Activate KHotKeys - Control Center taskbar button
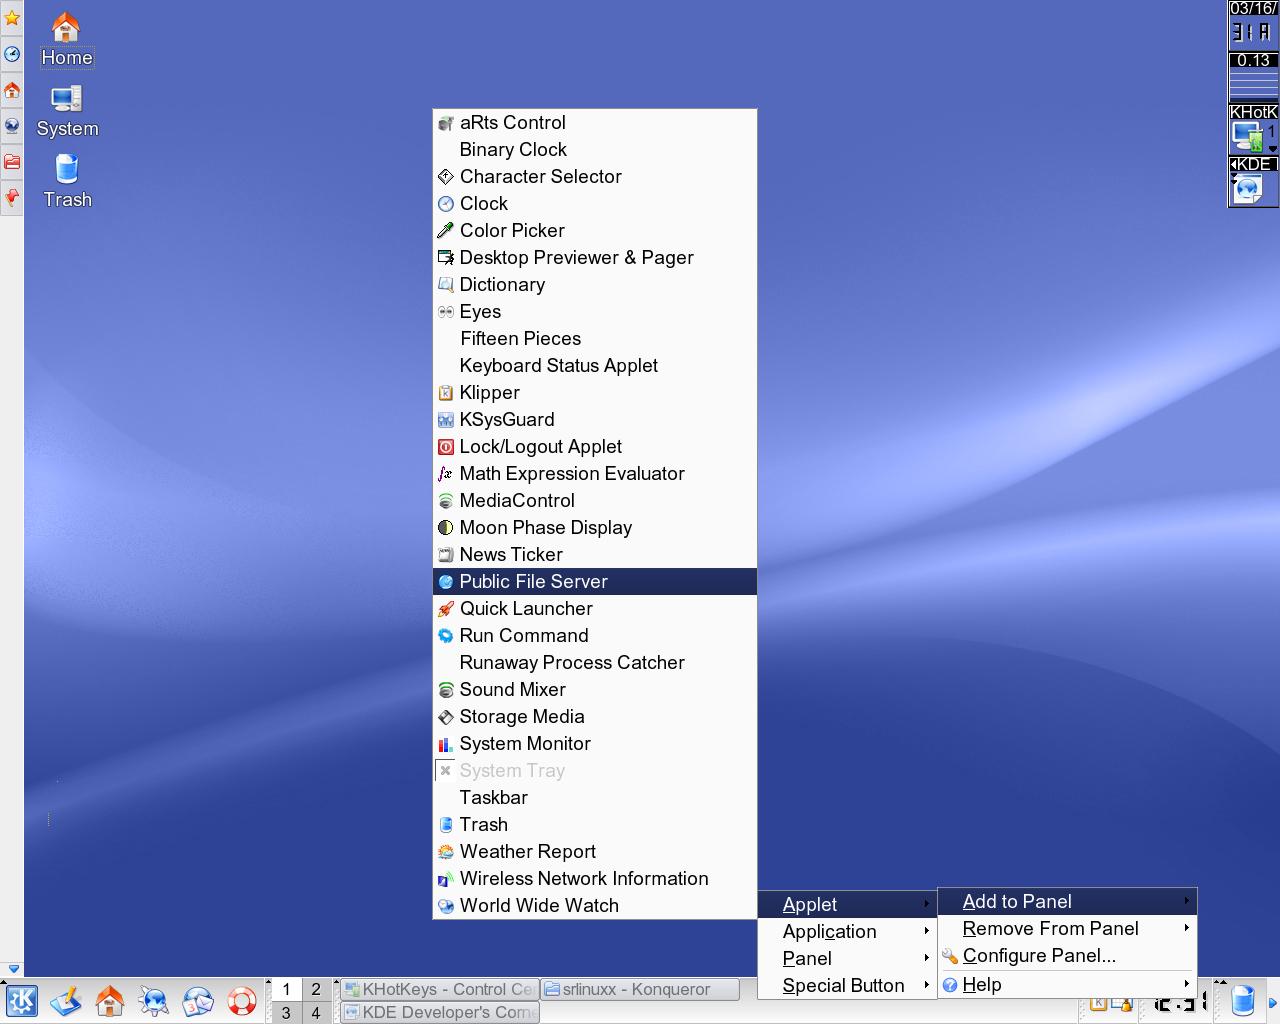The height and width of the screenshot is (1024, 1280). (439, 989)
